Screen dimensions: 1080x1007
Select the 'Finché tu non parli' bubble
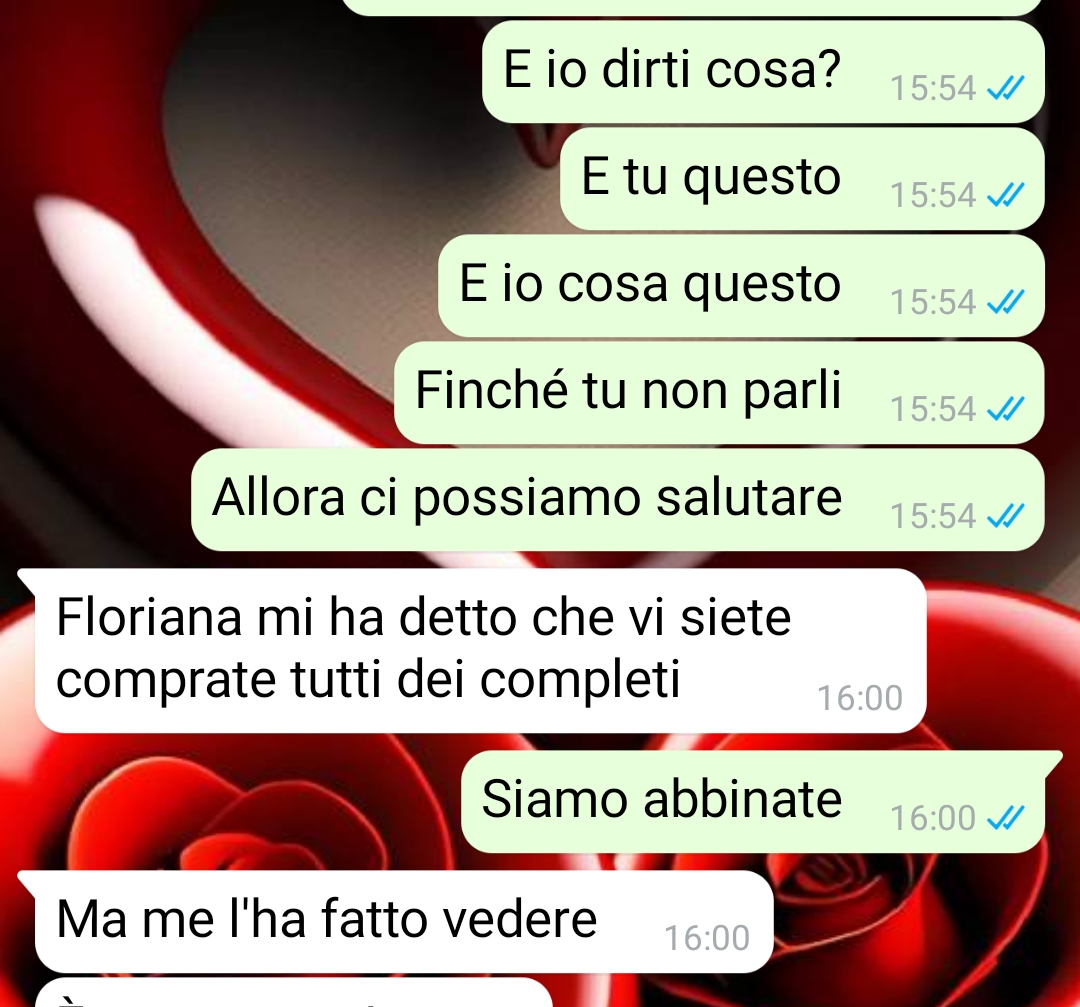tap(719, 393)
